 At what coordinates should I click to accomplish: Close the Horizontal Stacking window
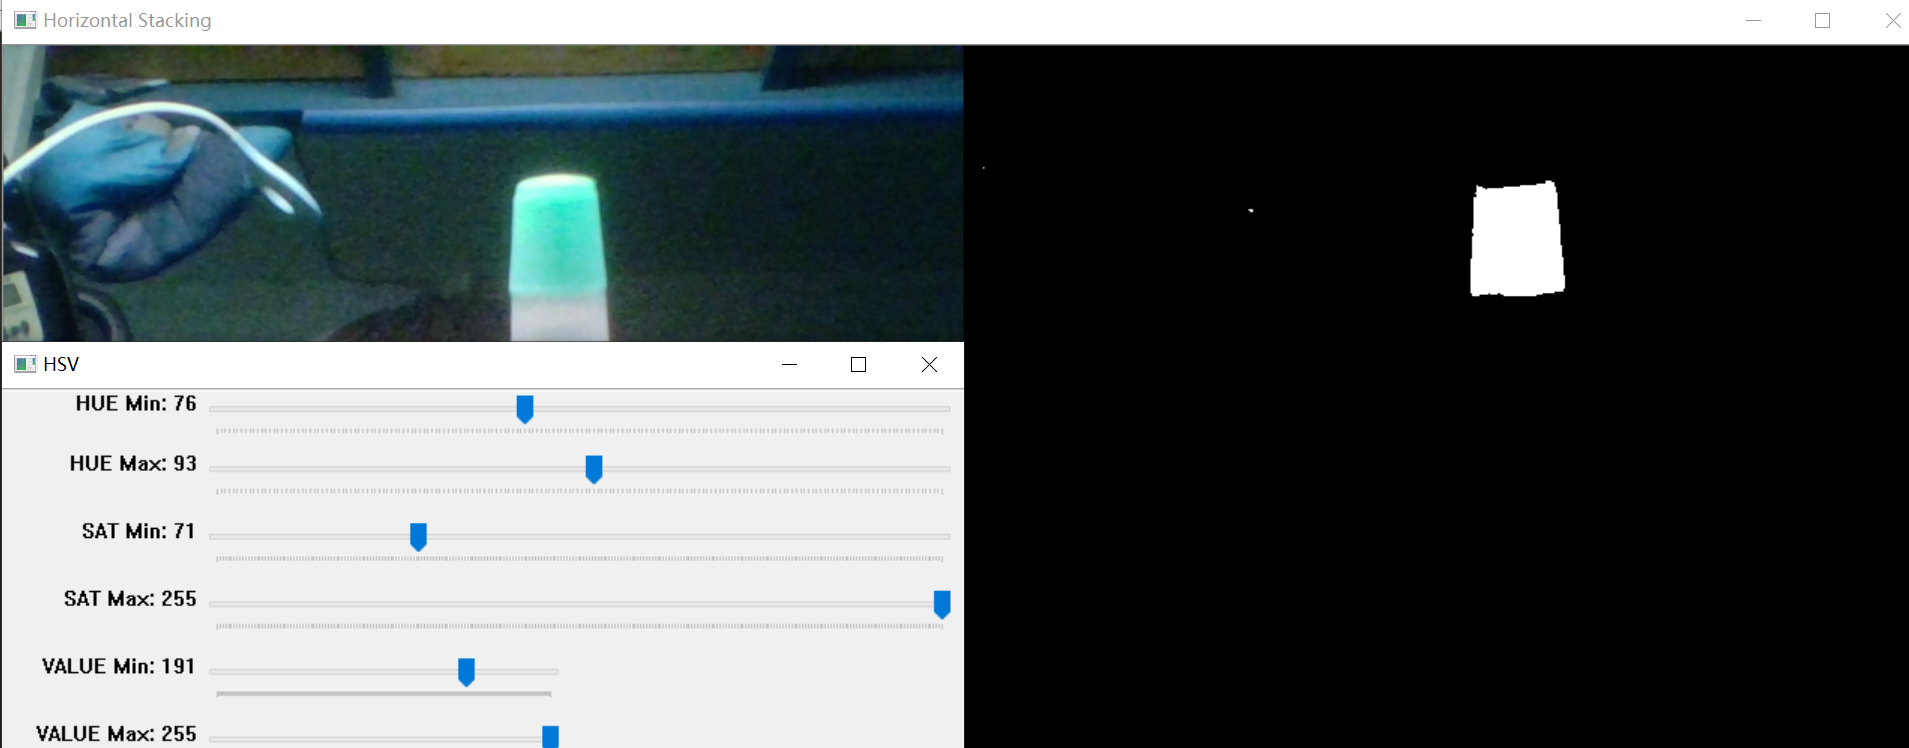pyautogui.click(x=1892, y=20)
